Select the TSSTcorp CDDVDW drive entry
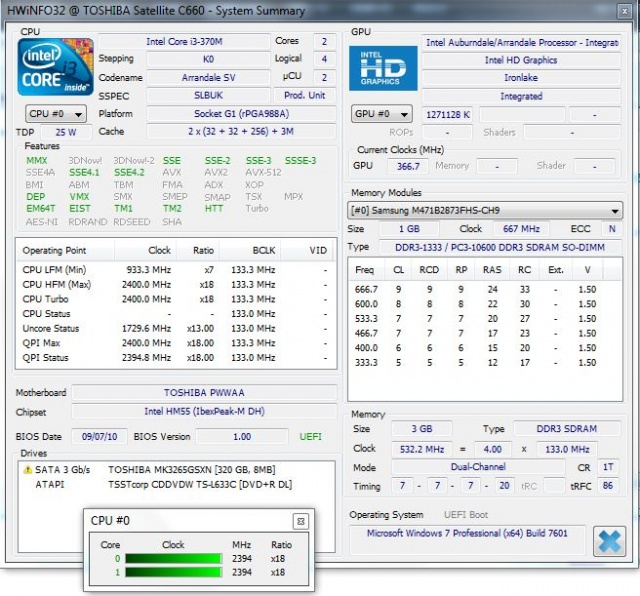 click(176, 485)
